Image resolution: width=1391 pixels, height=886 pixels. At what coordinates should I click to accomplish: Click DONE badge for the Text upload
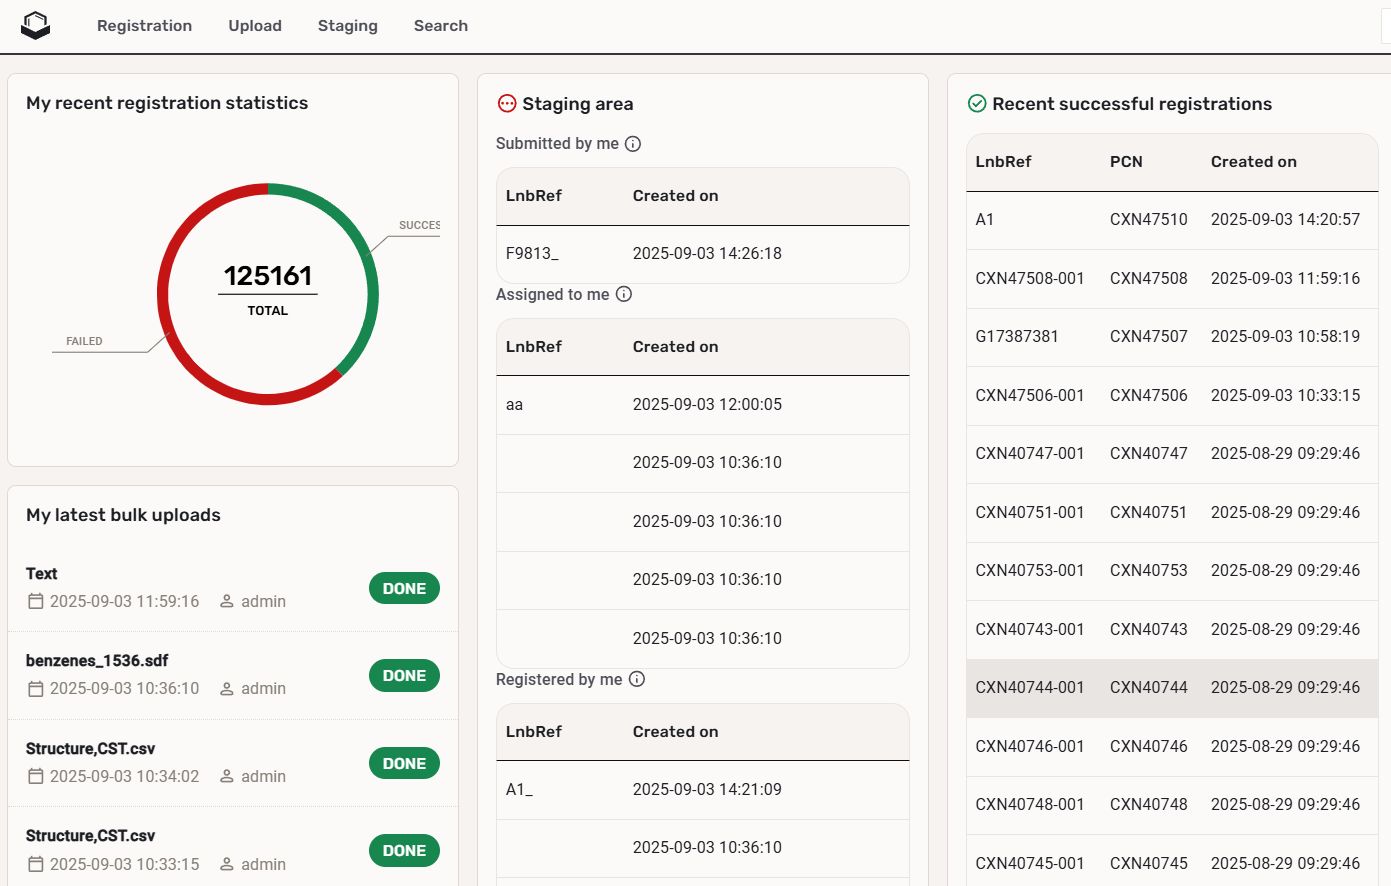[x=404, y=589]
